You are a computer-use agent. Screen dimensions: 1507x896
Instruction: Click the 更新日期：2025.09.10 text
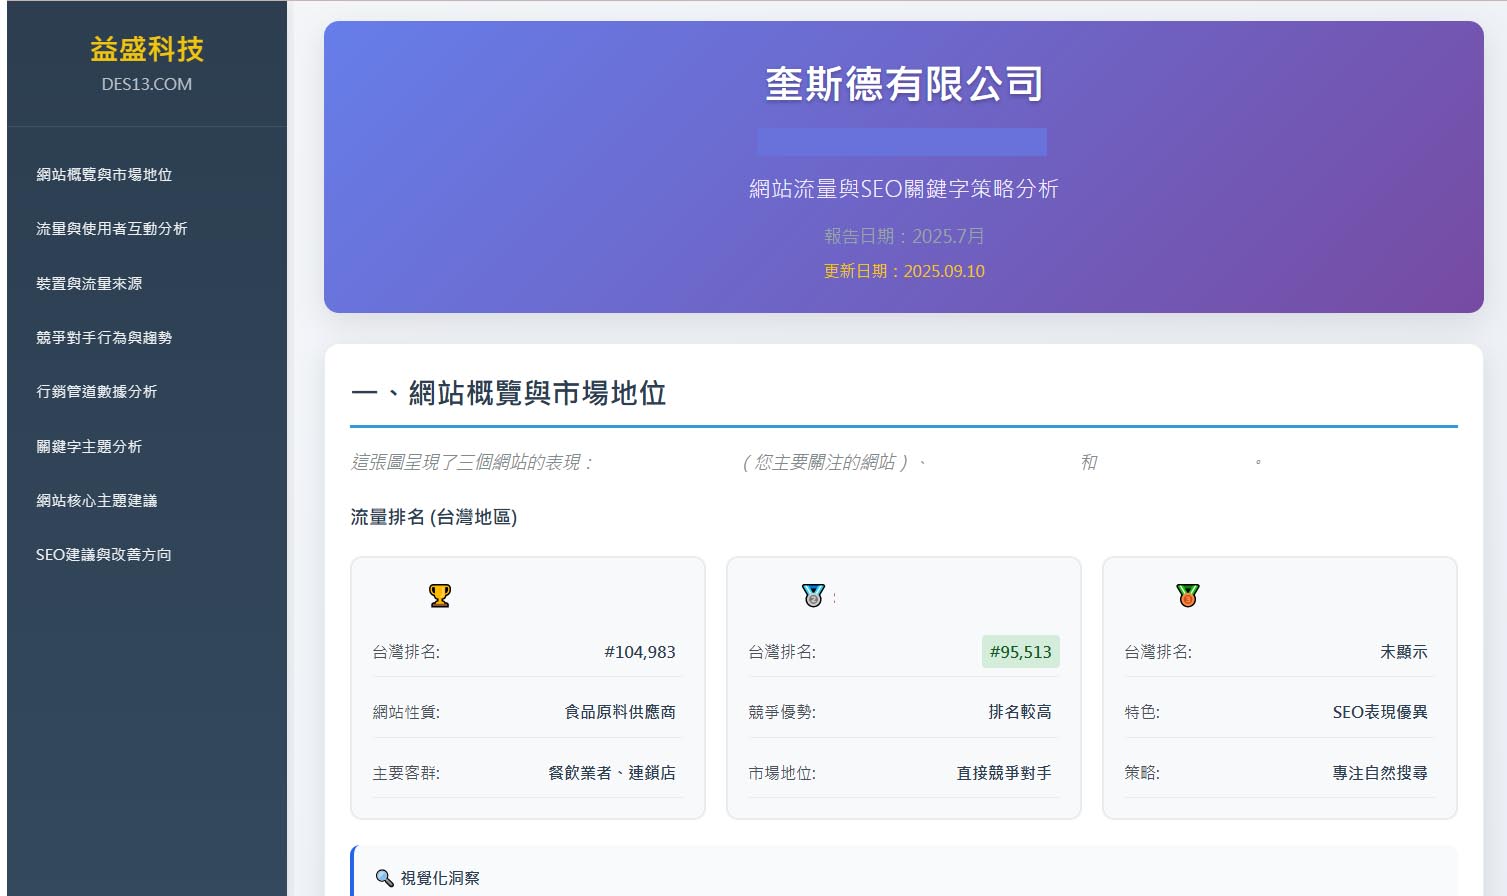(x=904, y=271)
